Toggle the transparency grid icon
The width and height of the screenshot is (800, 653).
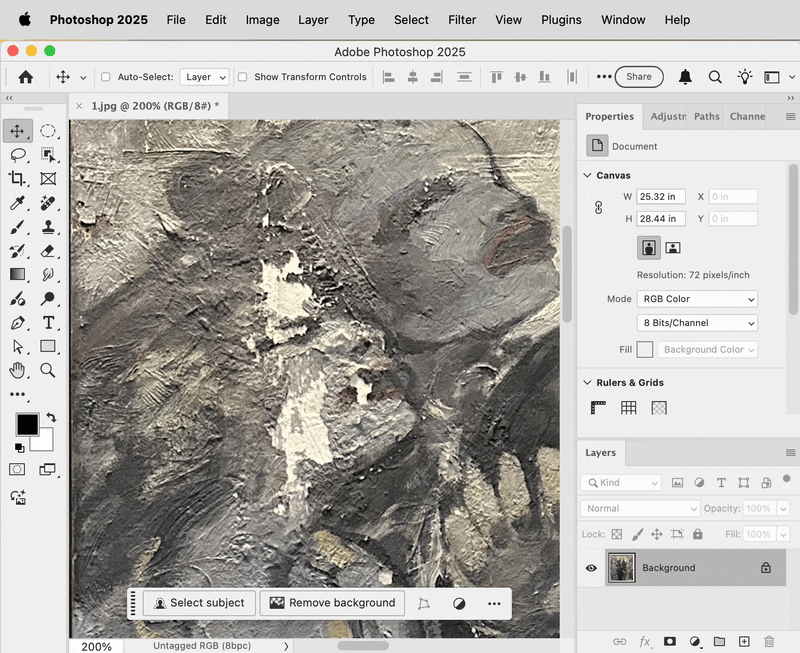[659, 408]
